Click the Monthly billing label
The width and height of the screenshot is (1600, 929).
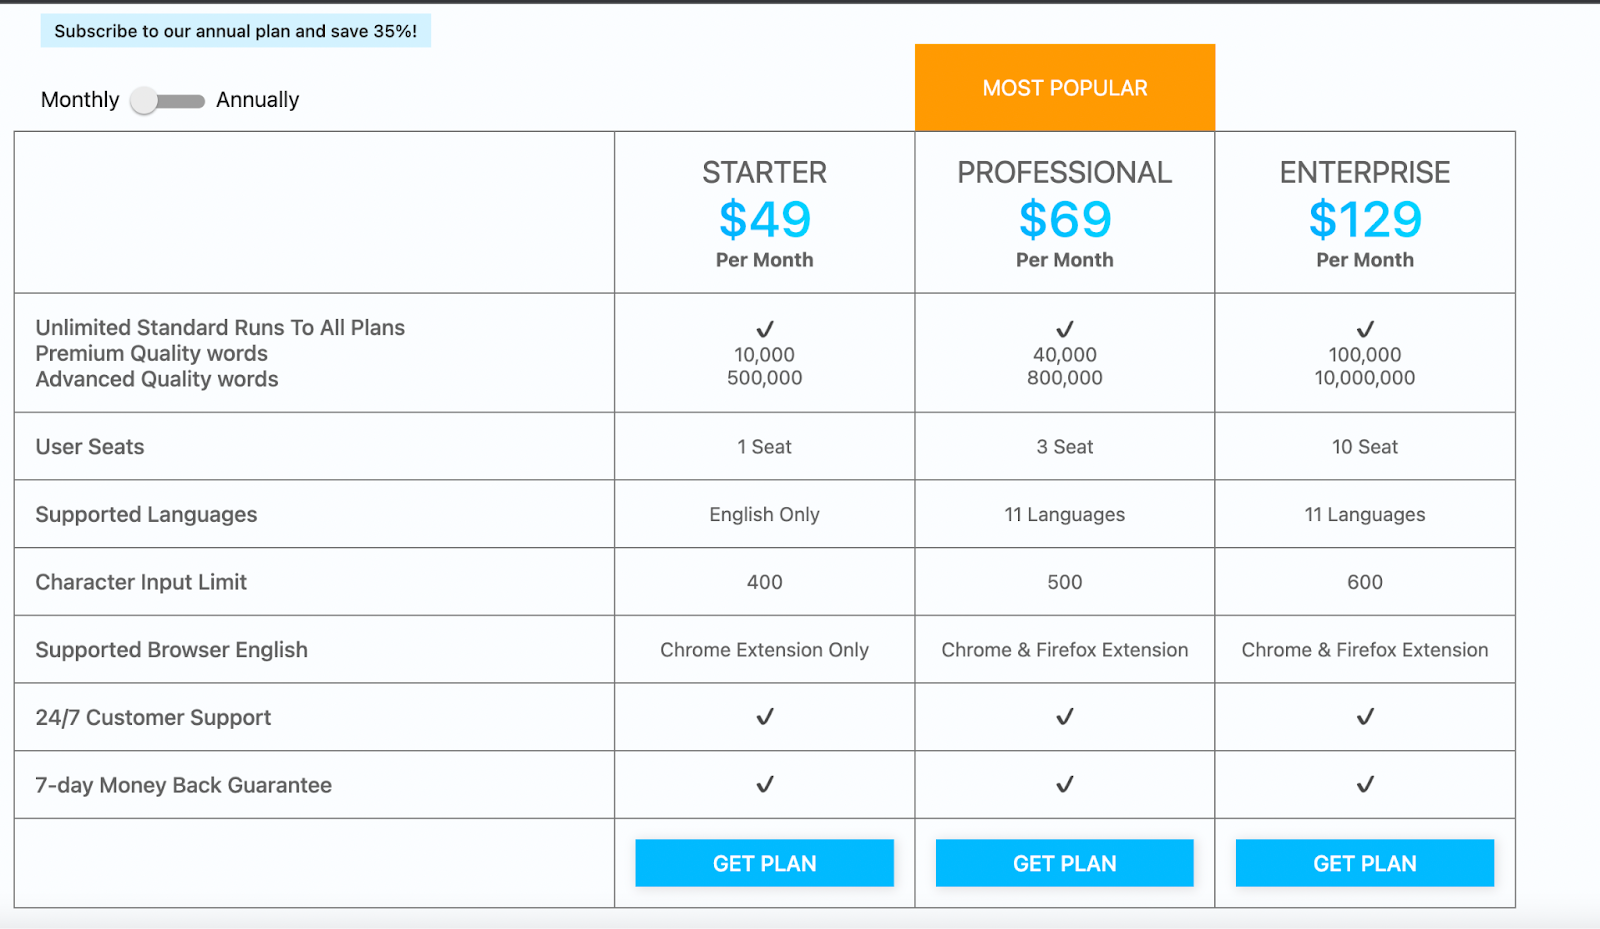pos(80,100)
